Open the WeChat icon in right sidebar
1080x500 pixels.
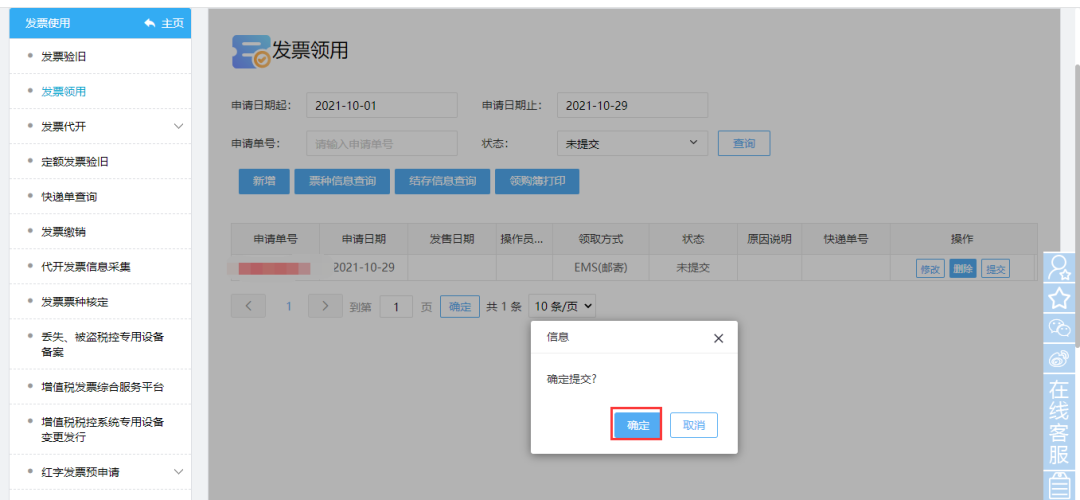[1059, 329]
